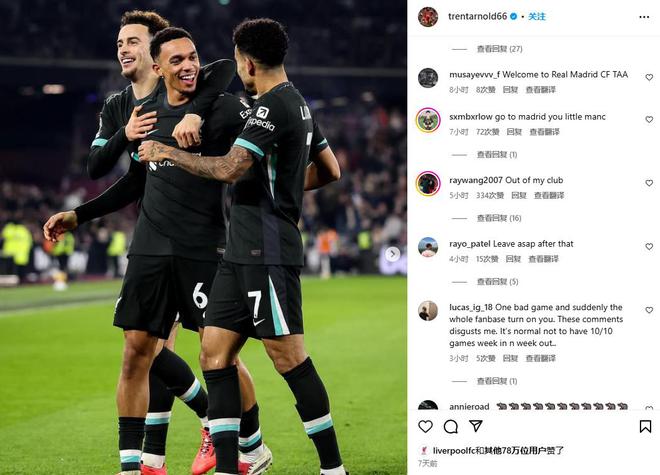Screen dimensions: 660x475
Task: Open the three-dot more options menu
Action: click(x=644, y=17)
